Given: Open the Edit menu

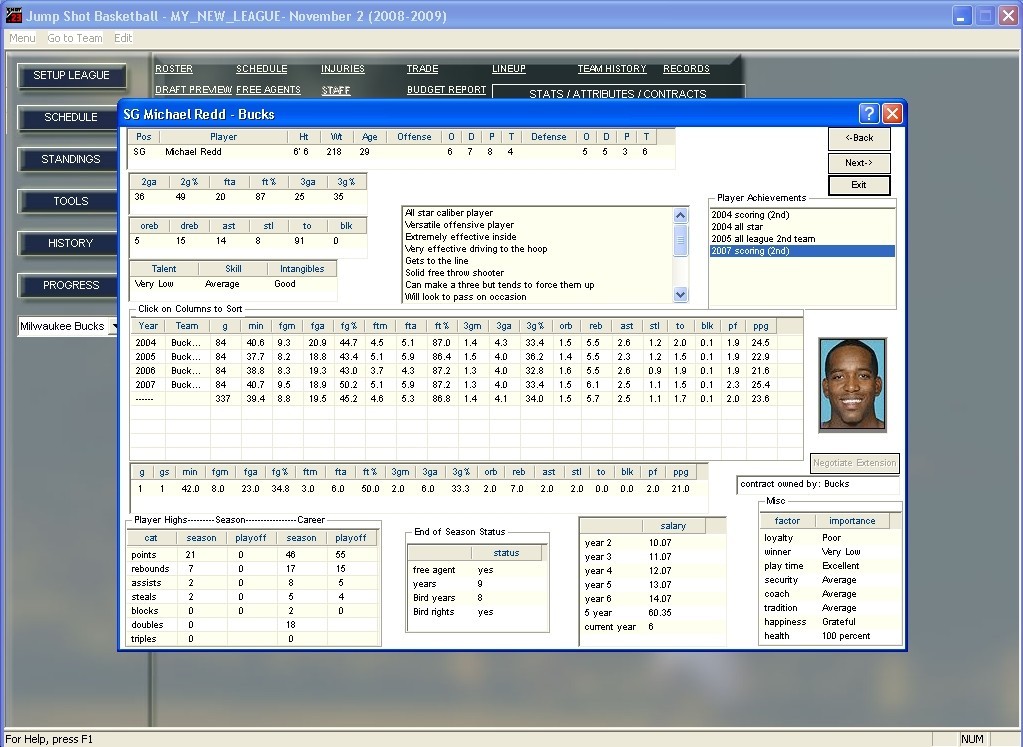Looking at the screenshot, I should coord(123,38).
